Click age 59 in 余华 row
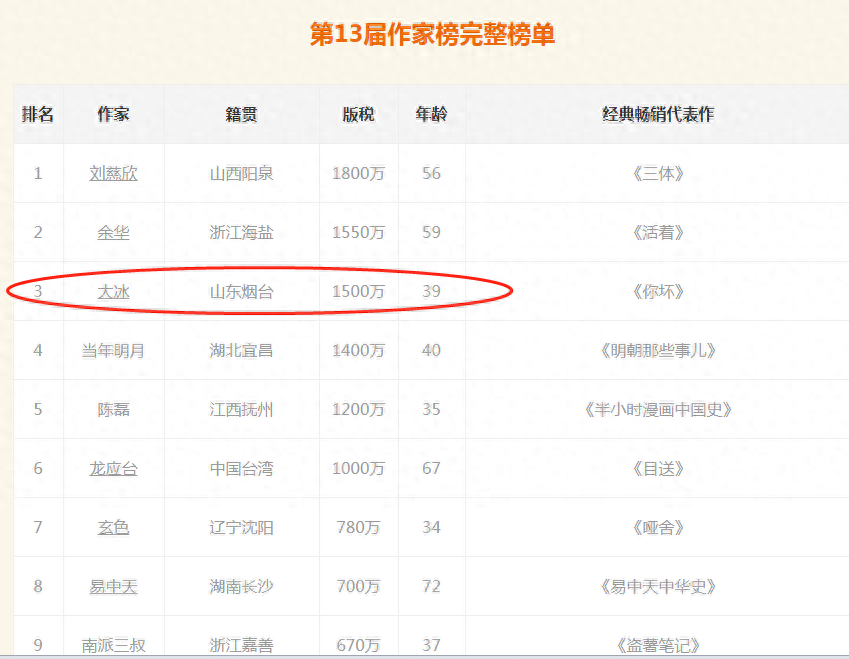This screenshot has height=659, width=849. coord(432,232)
